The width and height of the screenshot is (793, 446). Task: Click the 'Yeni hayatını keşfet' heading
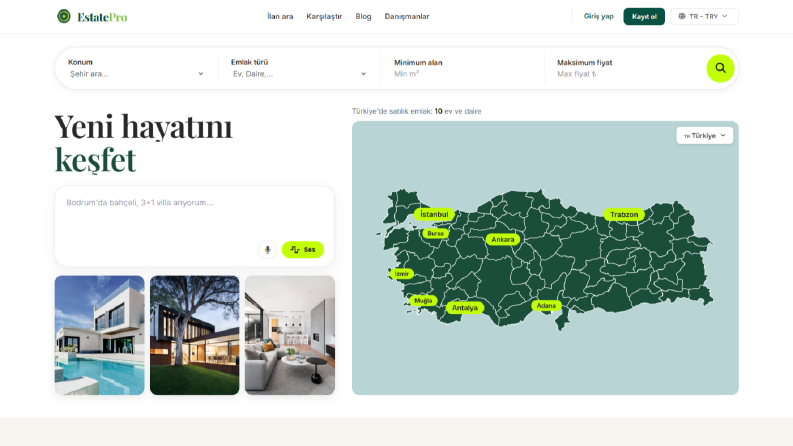pos(143,143)
